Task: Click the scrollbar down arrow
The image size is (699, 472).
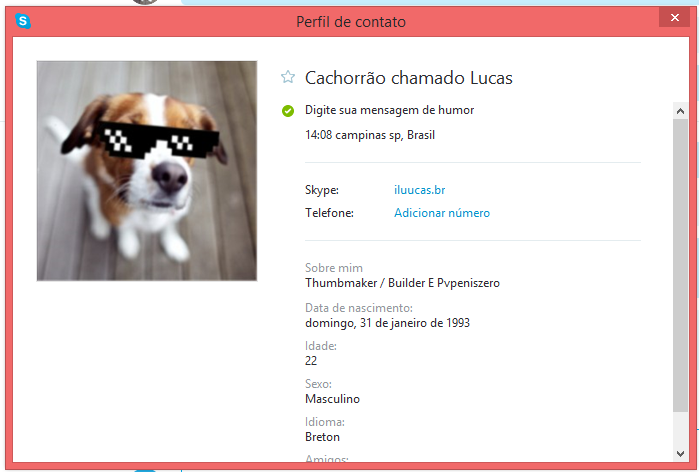Action: tap(680, 454)
